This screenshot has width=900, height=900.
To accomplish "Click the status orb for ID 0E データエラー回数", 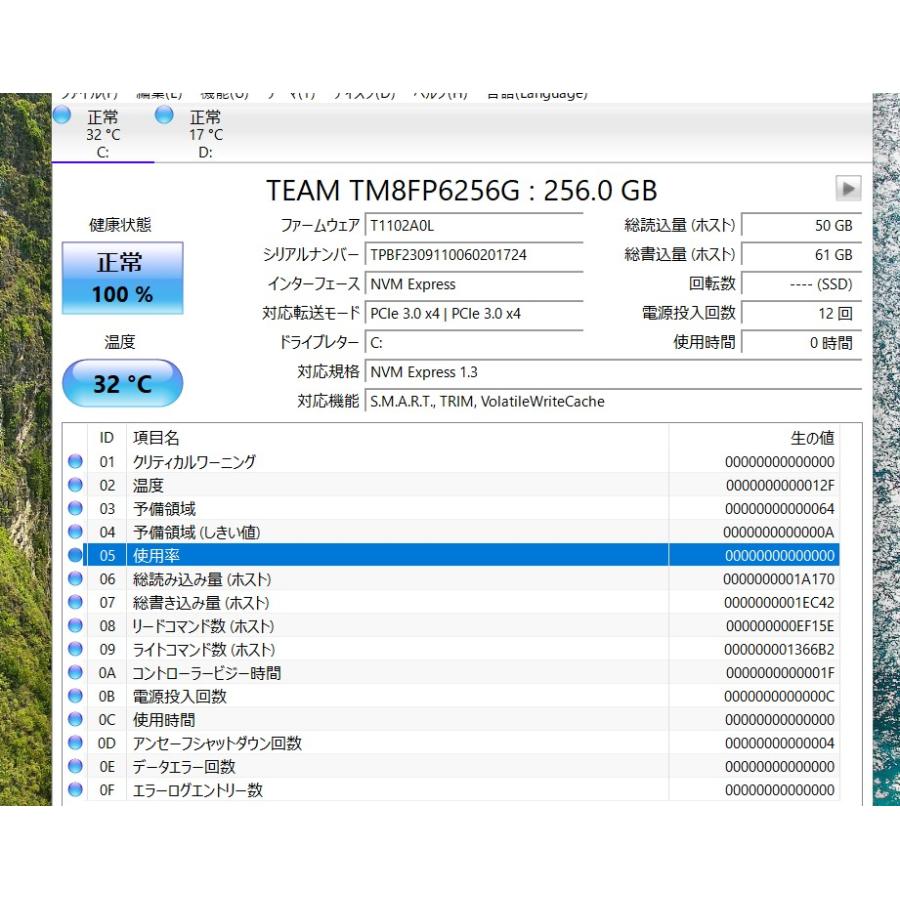I will pos(75,766).
